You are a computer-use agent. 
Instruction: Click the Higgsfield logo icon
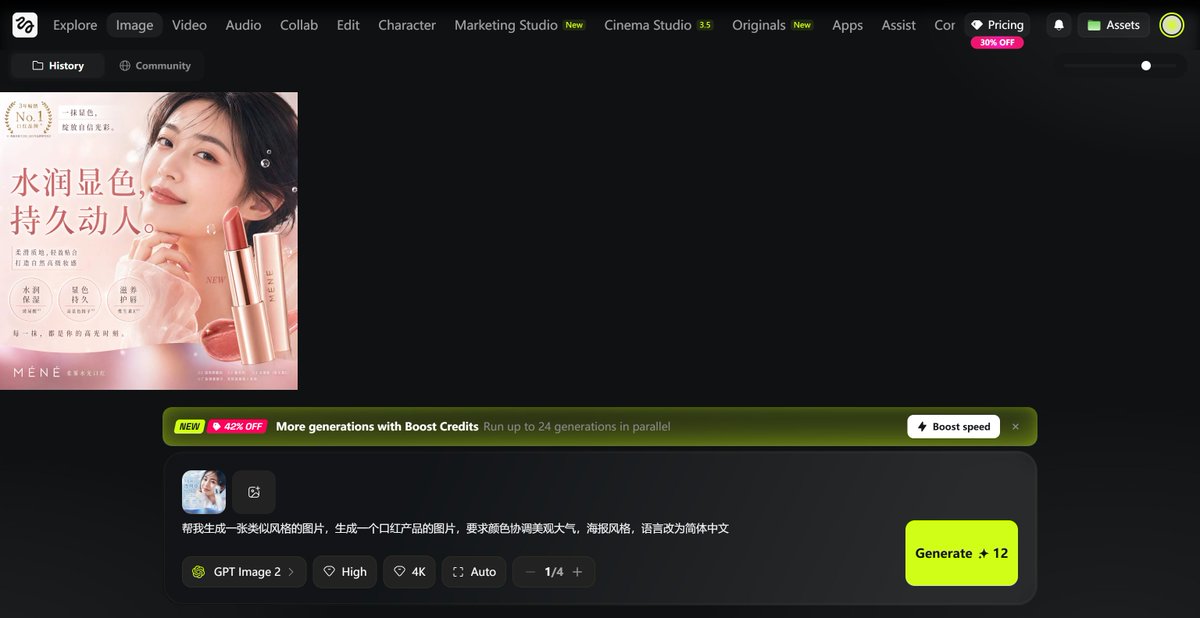click(25, 25)
